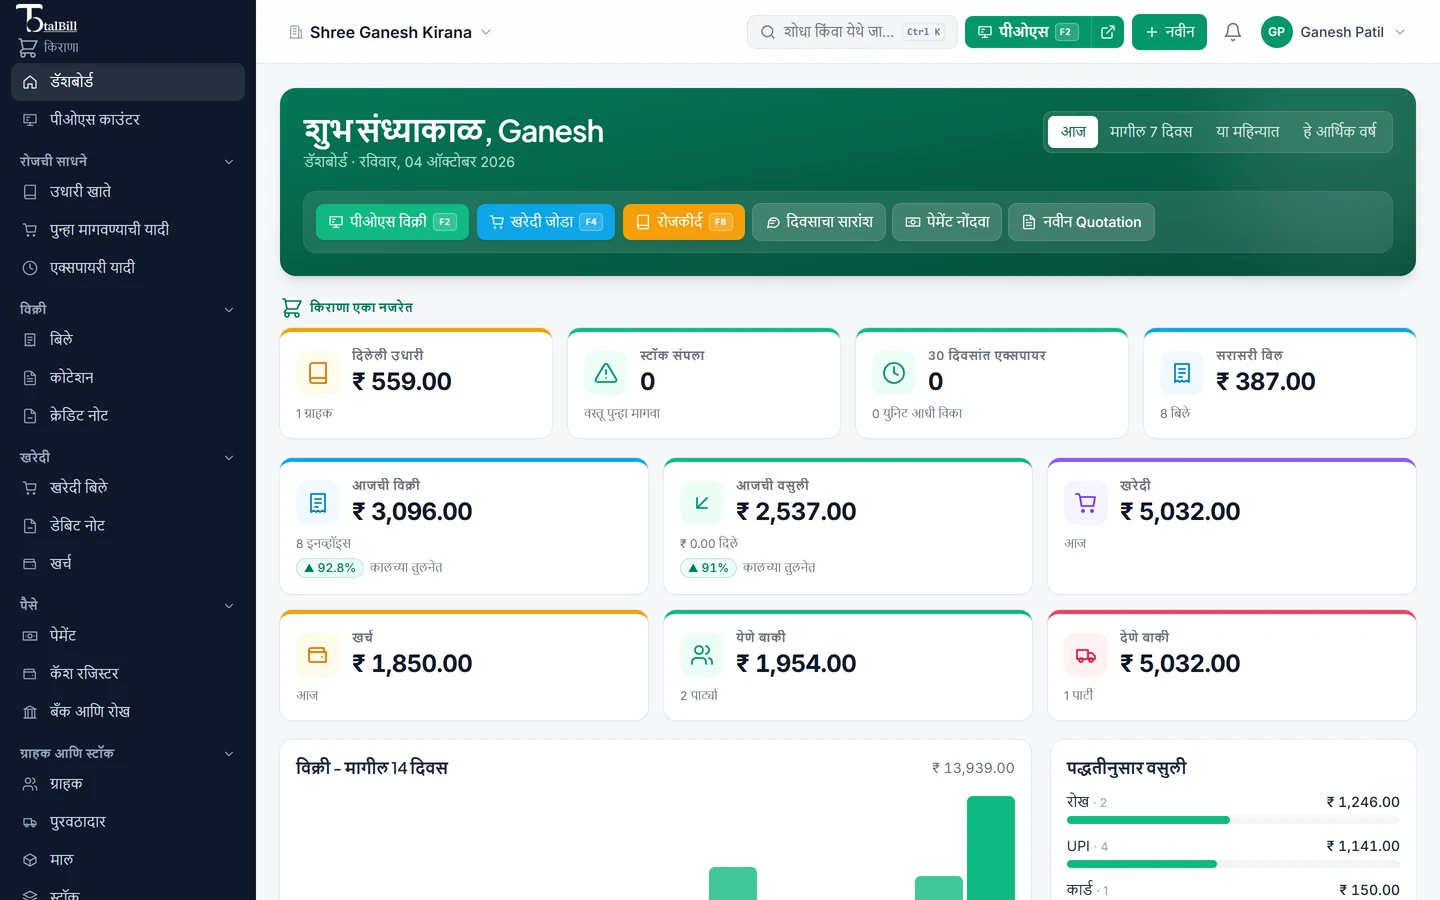Click the 30 दिवसांत एक्सपायर clock icon
This screenshot has height=900, width=1440.
[x=894, y=373]
